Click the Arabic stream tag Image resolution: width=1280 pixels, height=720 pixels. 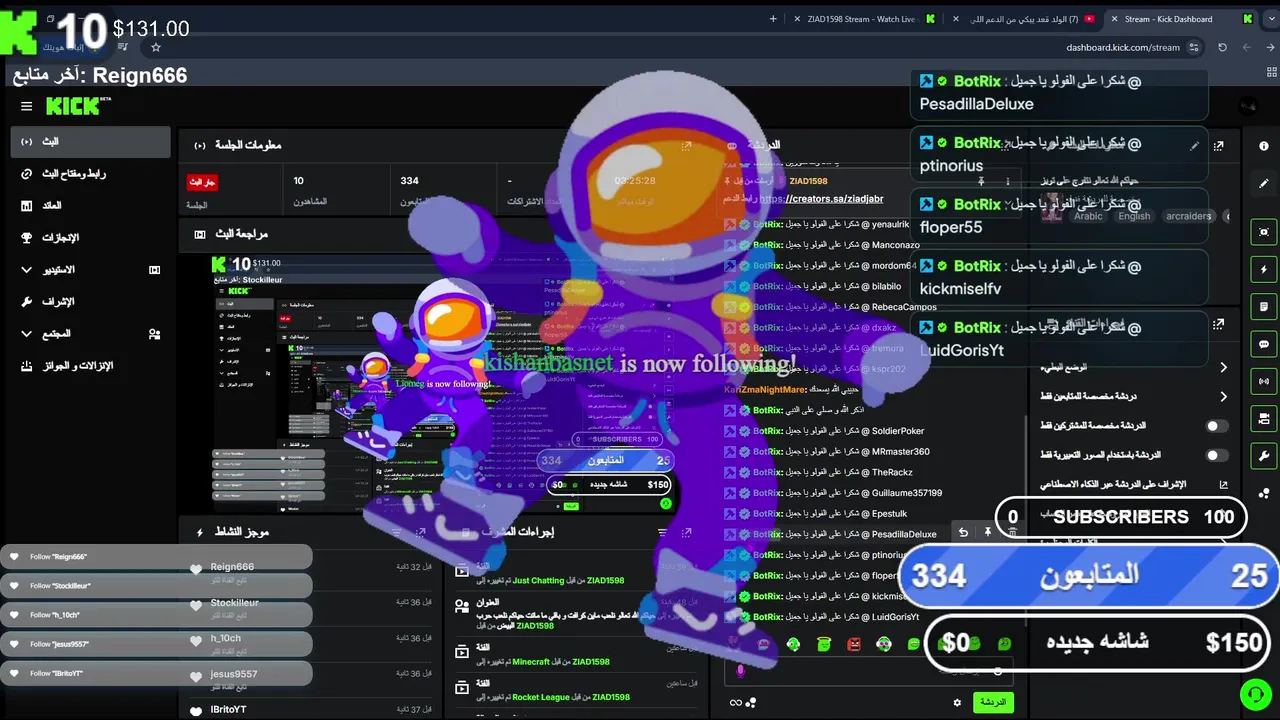[1088, 216]
